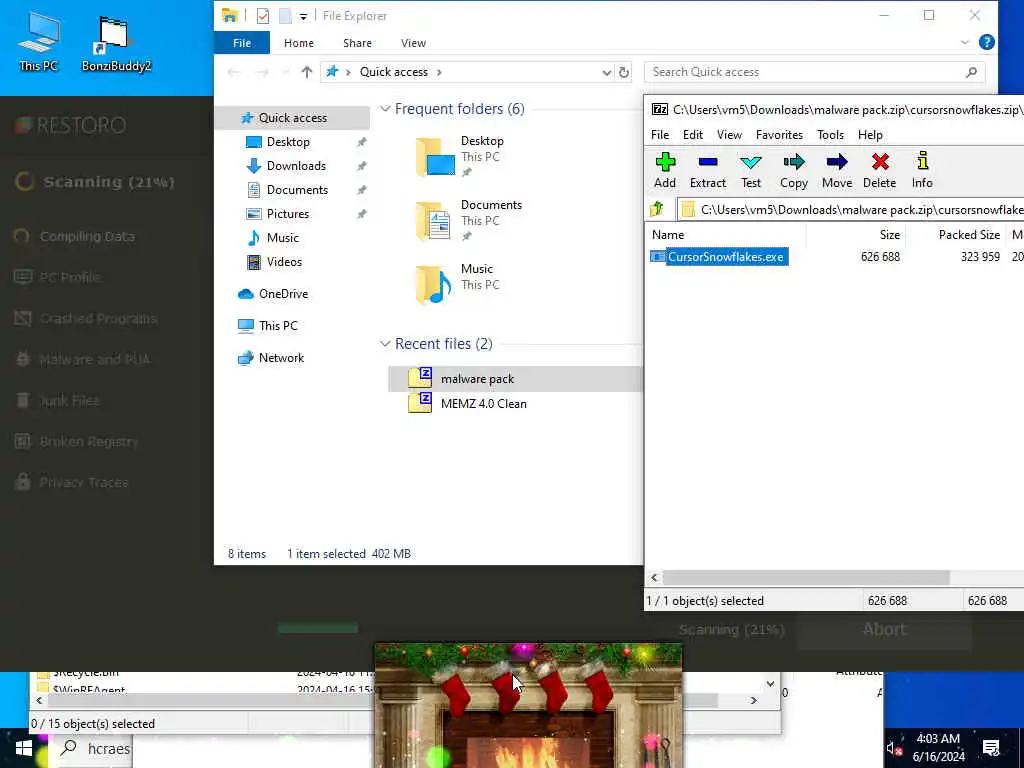Select Quick access in navigation pane
The image size is (1024, 768).
[x=292, y=118]
